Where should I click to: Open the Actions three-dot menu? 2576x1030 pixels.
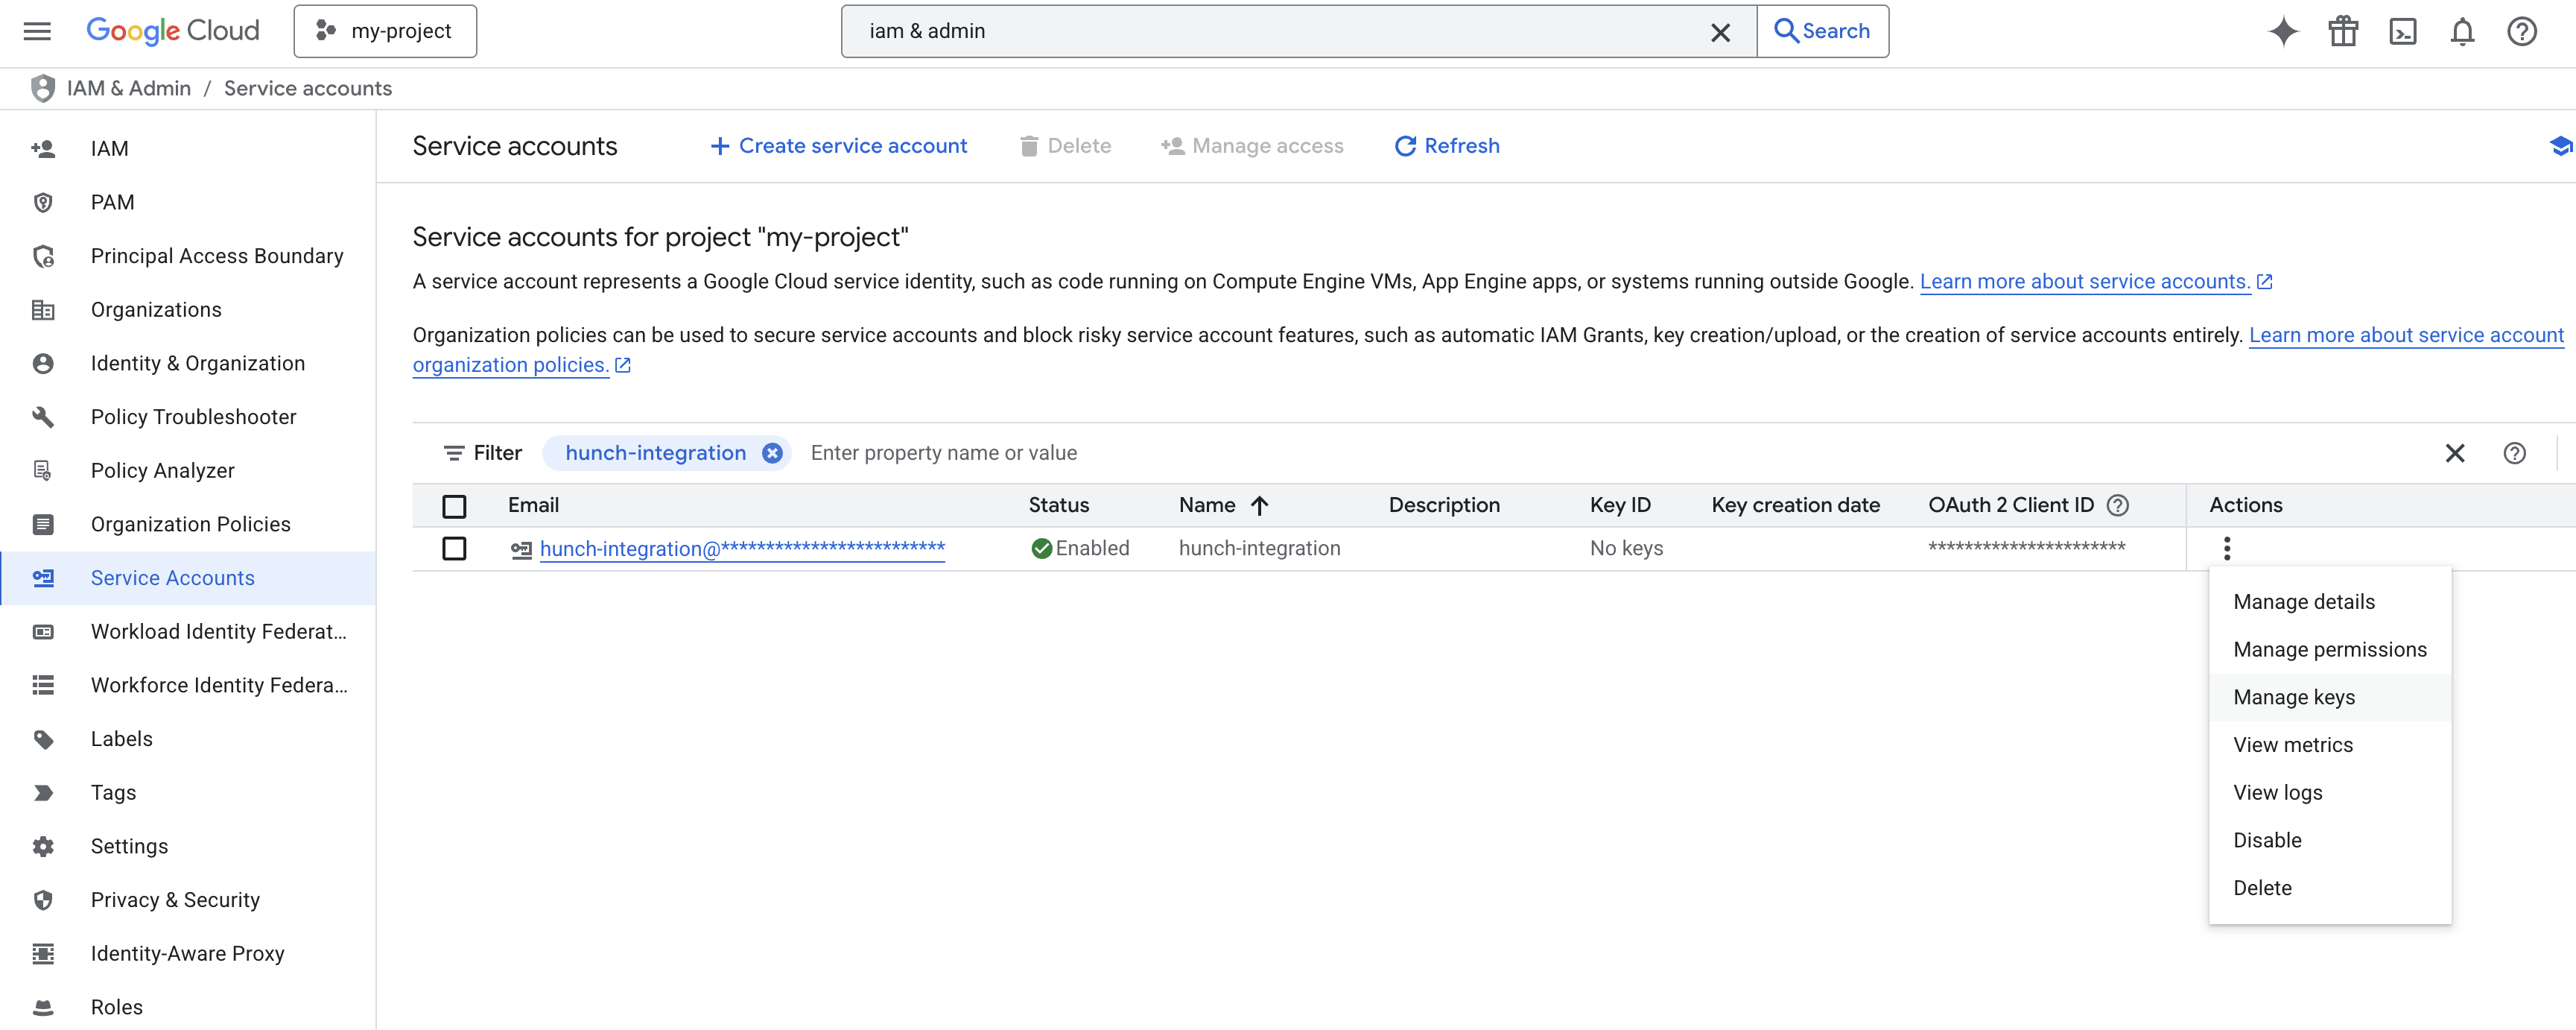click(x=2227, y=548)
